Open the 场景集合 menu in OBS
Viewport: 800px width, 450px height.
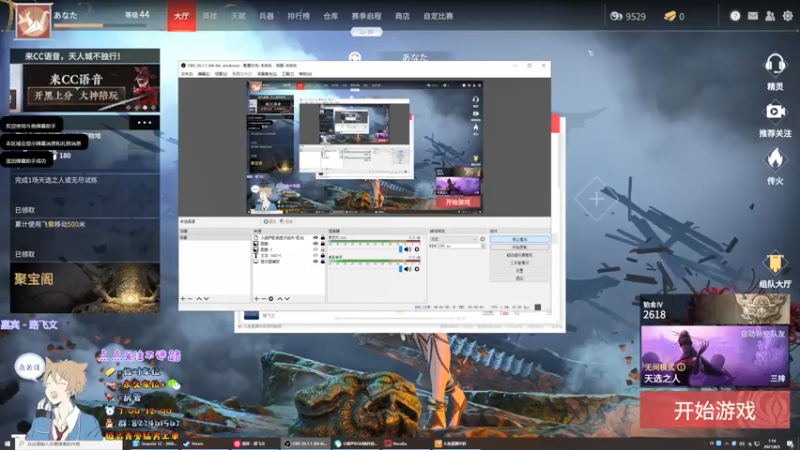[x=266, y=74]
